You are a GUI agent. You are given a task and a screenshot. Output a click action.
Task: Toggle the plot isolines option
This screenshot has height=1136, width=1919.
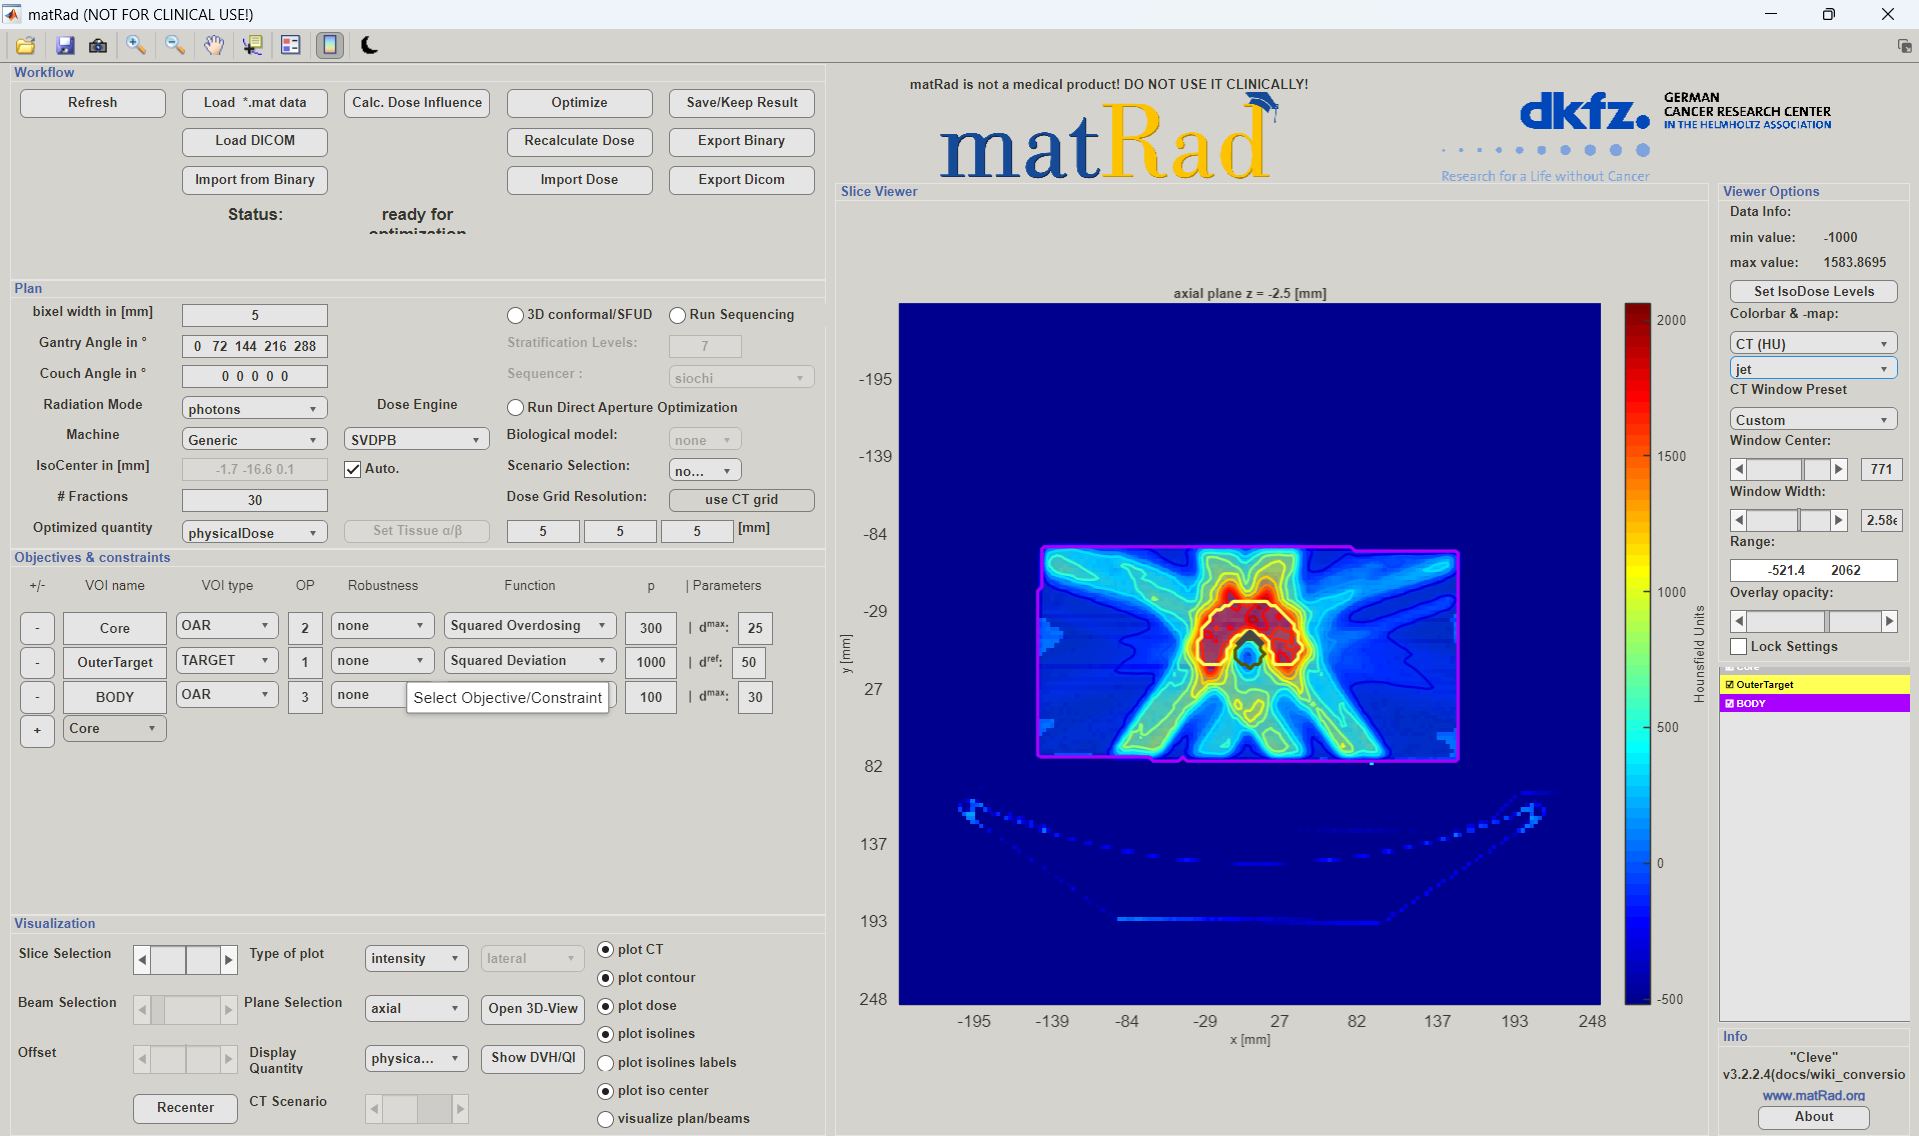(605, 1034)
